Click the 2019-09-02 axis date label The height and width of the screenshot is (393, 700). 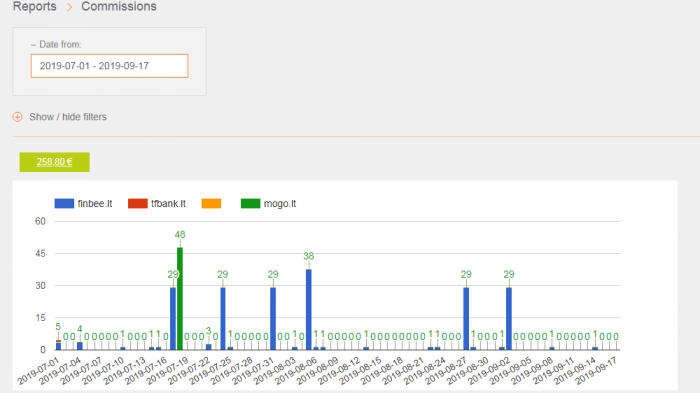coord(489,371)
